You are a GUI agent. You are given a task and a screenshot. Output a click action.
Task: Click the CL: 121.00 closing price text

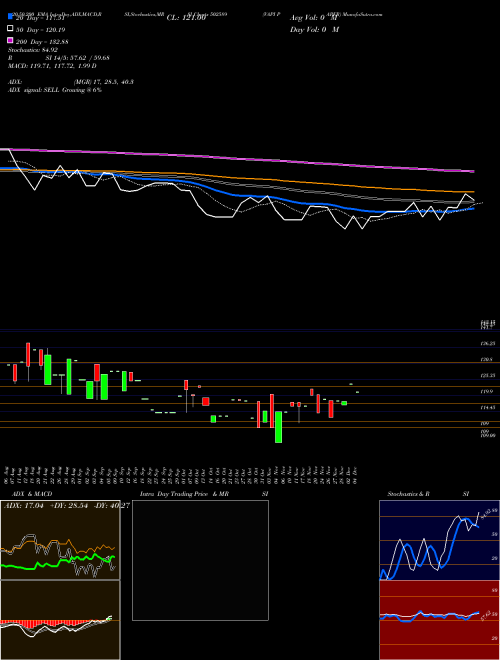[186, 18]
